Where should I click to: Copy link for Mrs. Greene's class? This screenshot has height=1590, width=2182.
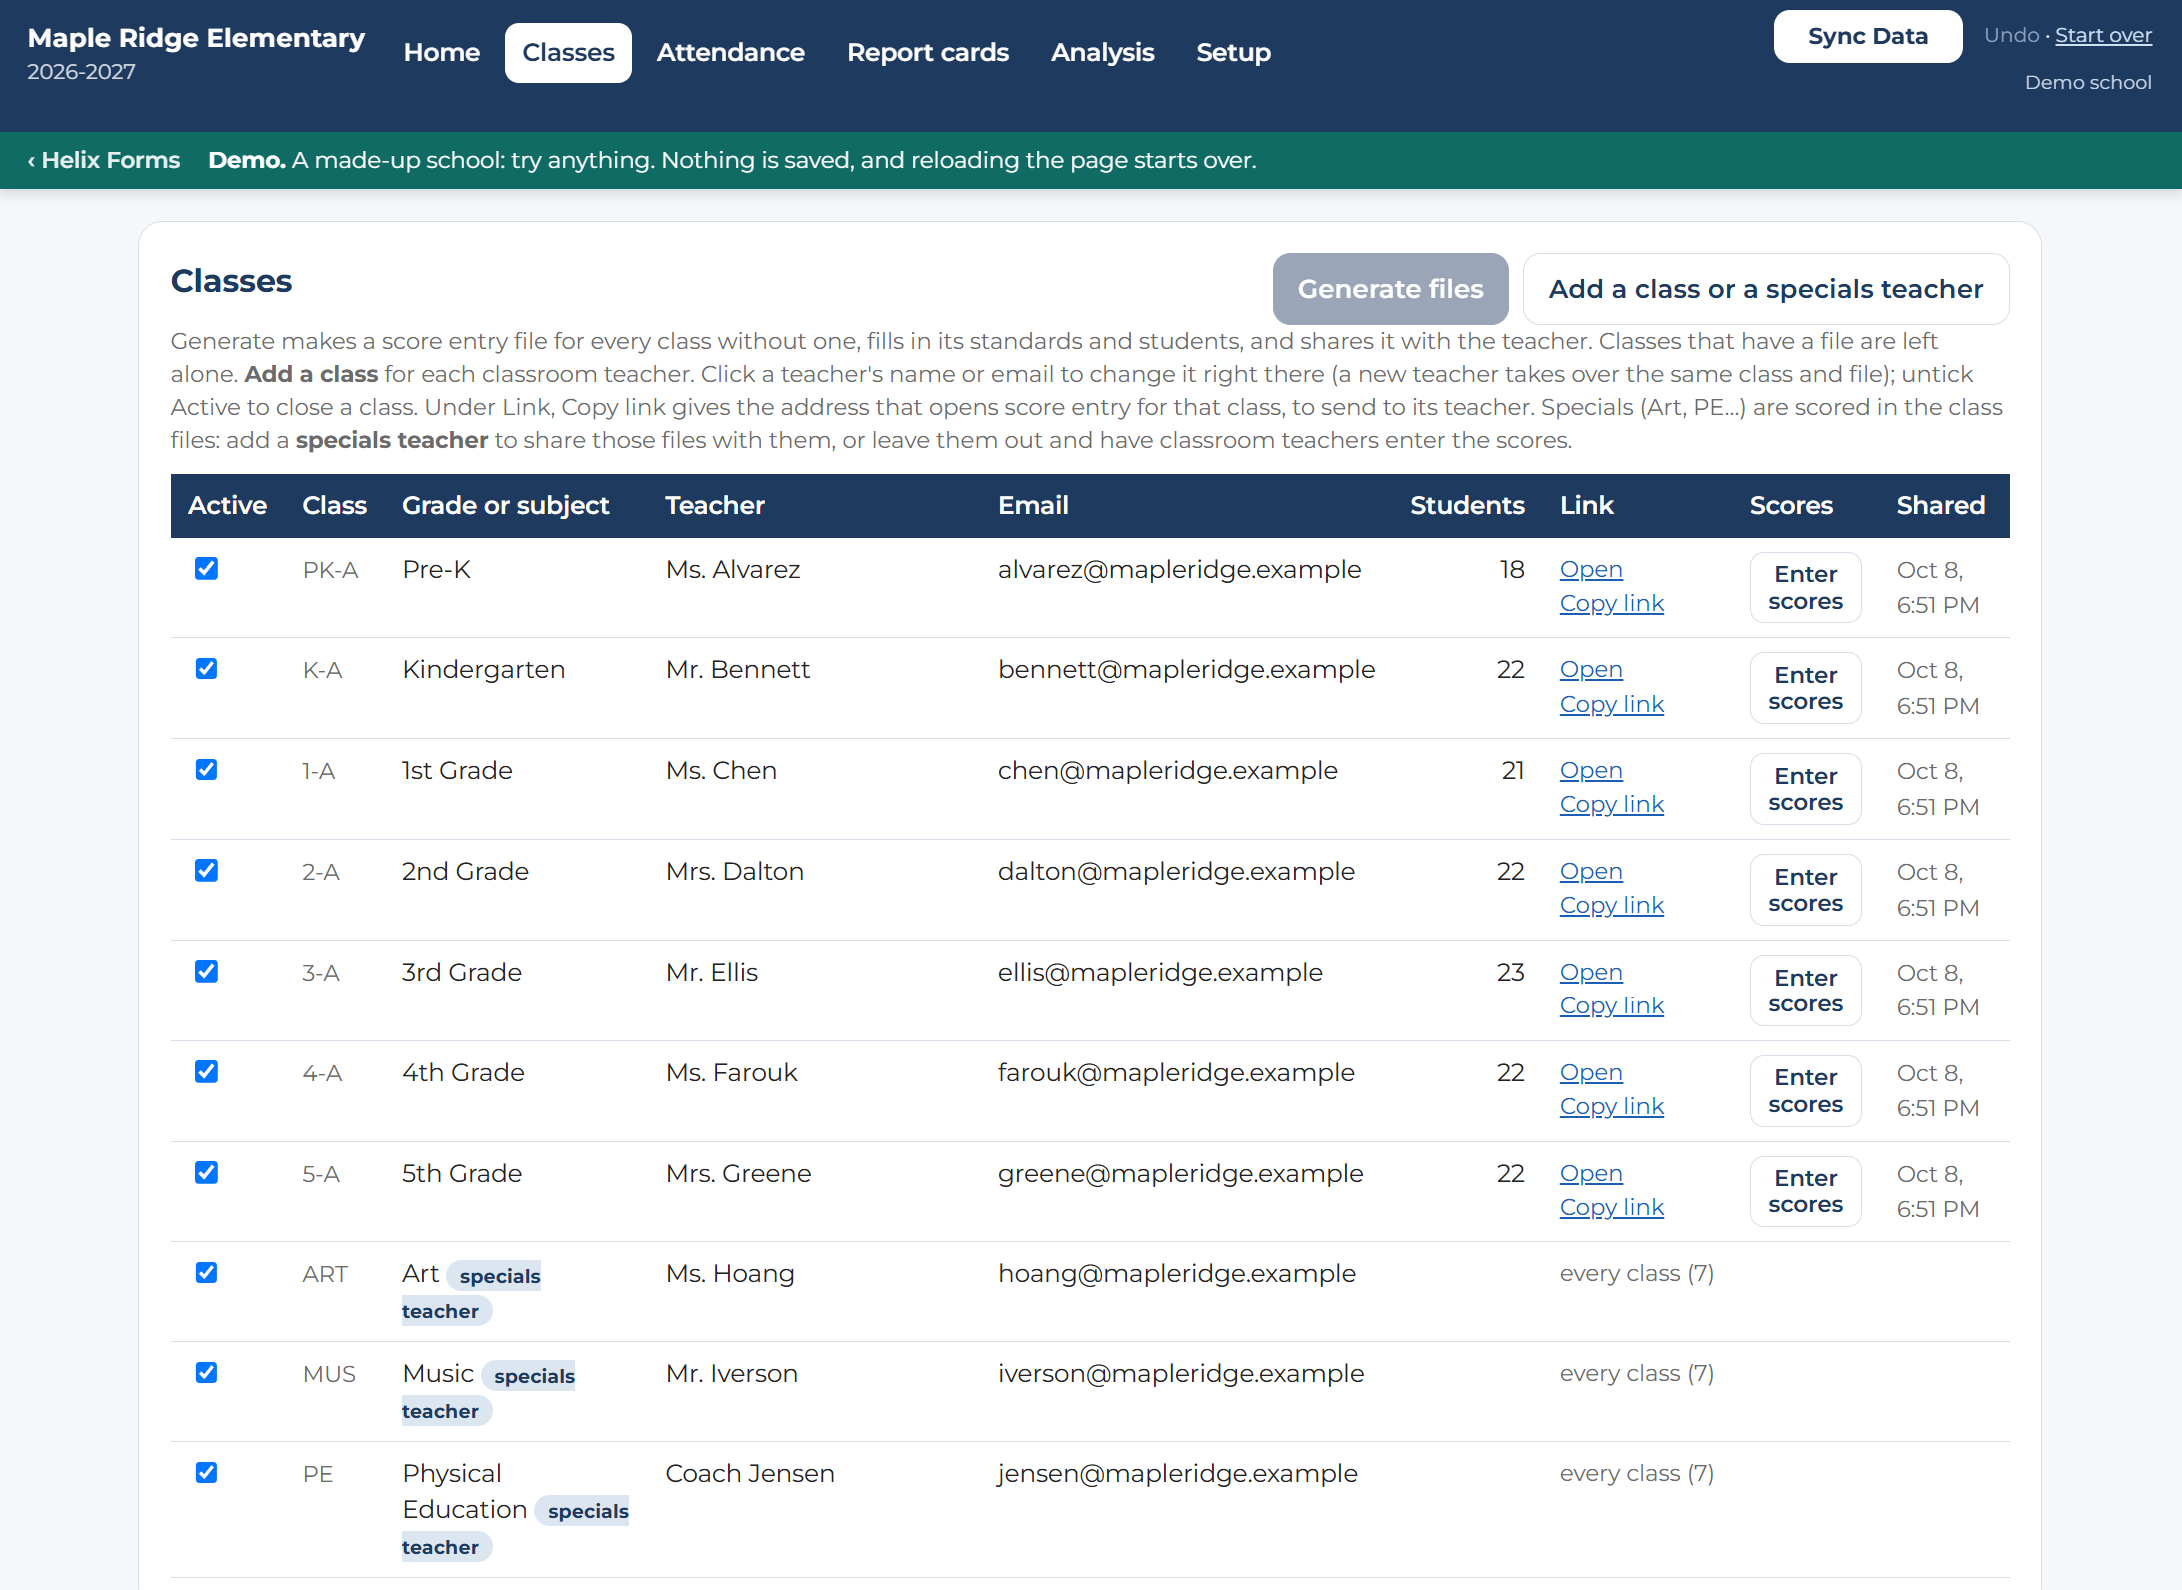[1611, 1208]
